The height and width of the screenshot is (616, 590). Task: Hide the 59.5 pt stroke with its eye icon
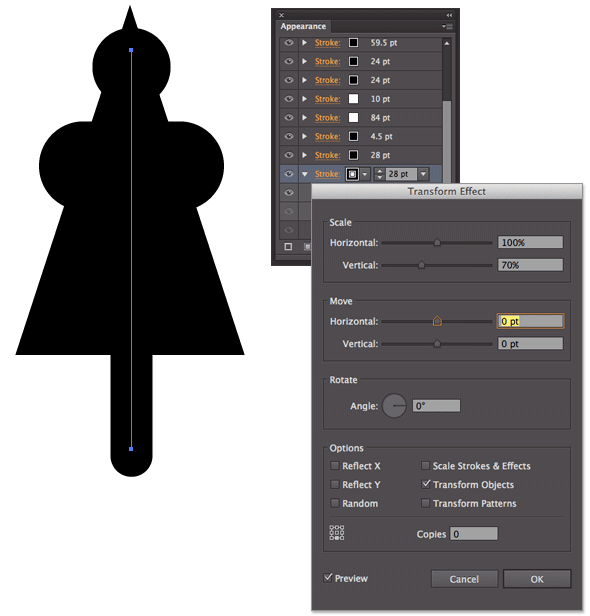pyautogui.click(x=289, y=42)
